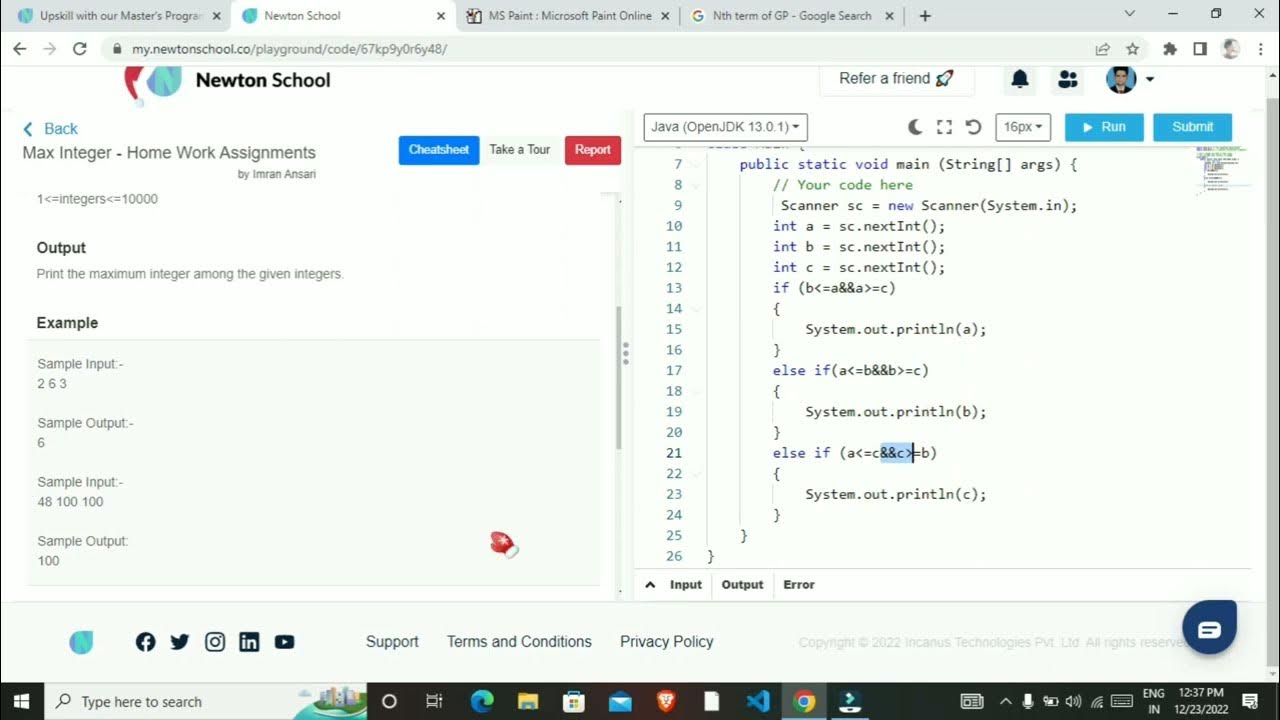Switch to Nth term of GP Google tab
This screenshot has height=720, width=1280.
pos(790,16)
